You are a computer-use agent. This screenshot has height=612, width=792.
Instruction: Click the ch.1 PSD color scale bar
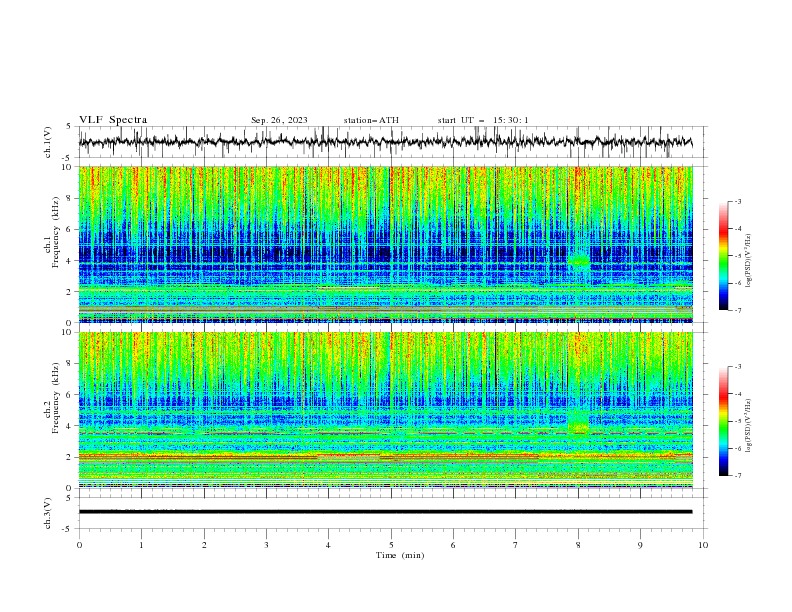click(723, 256)
